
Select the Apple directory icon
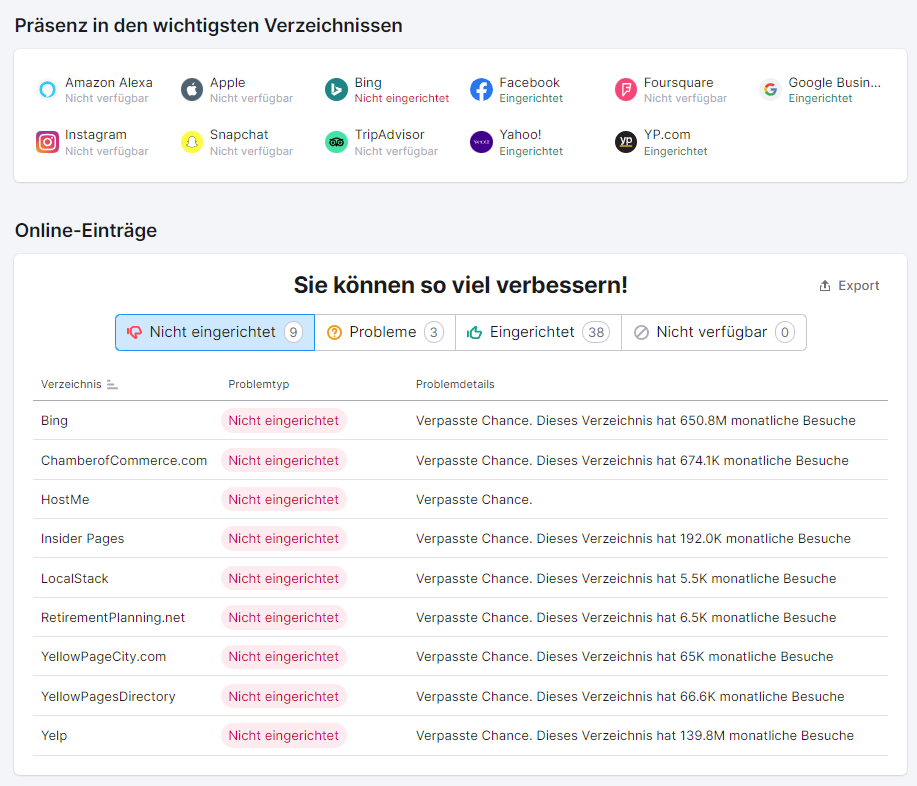click(x=191, y=89)
